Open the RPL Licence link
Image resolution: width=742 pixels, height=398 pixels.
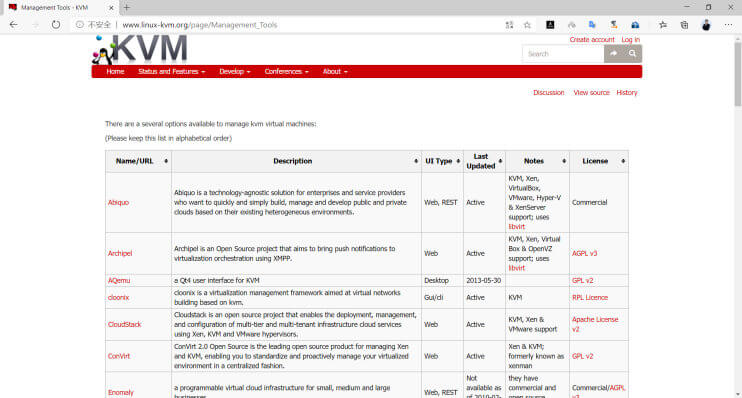coord(590,298)
